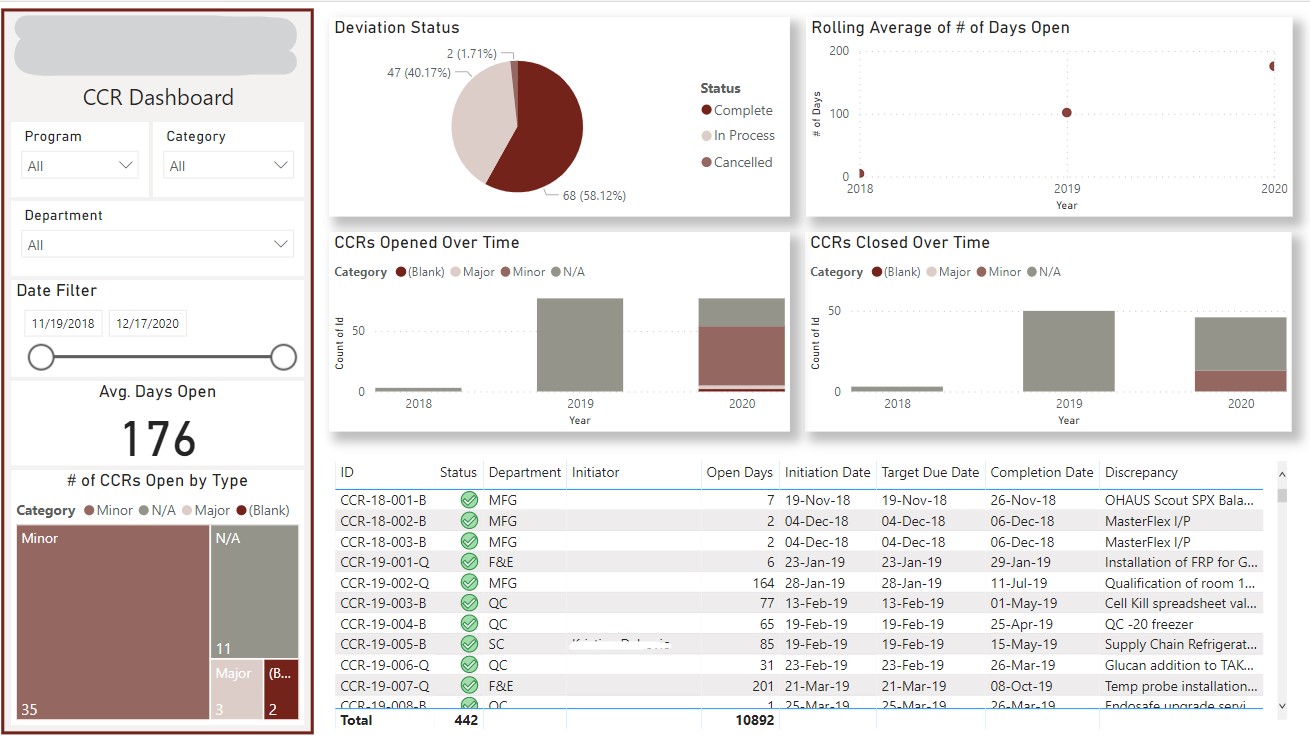The image size is (1310, 737).
Task: Click the Avg. Days Open value 176
Action: pos(158,439)
